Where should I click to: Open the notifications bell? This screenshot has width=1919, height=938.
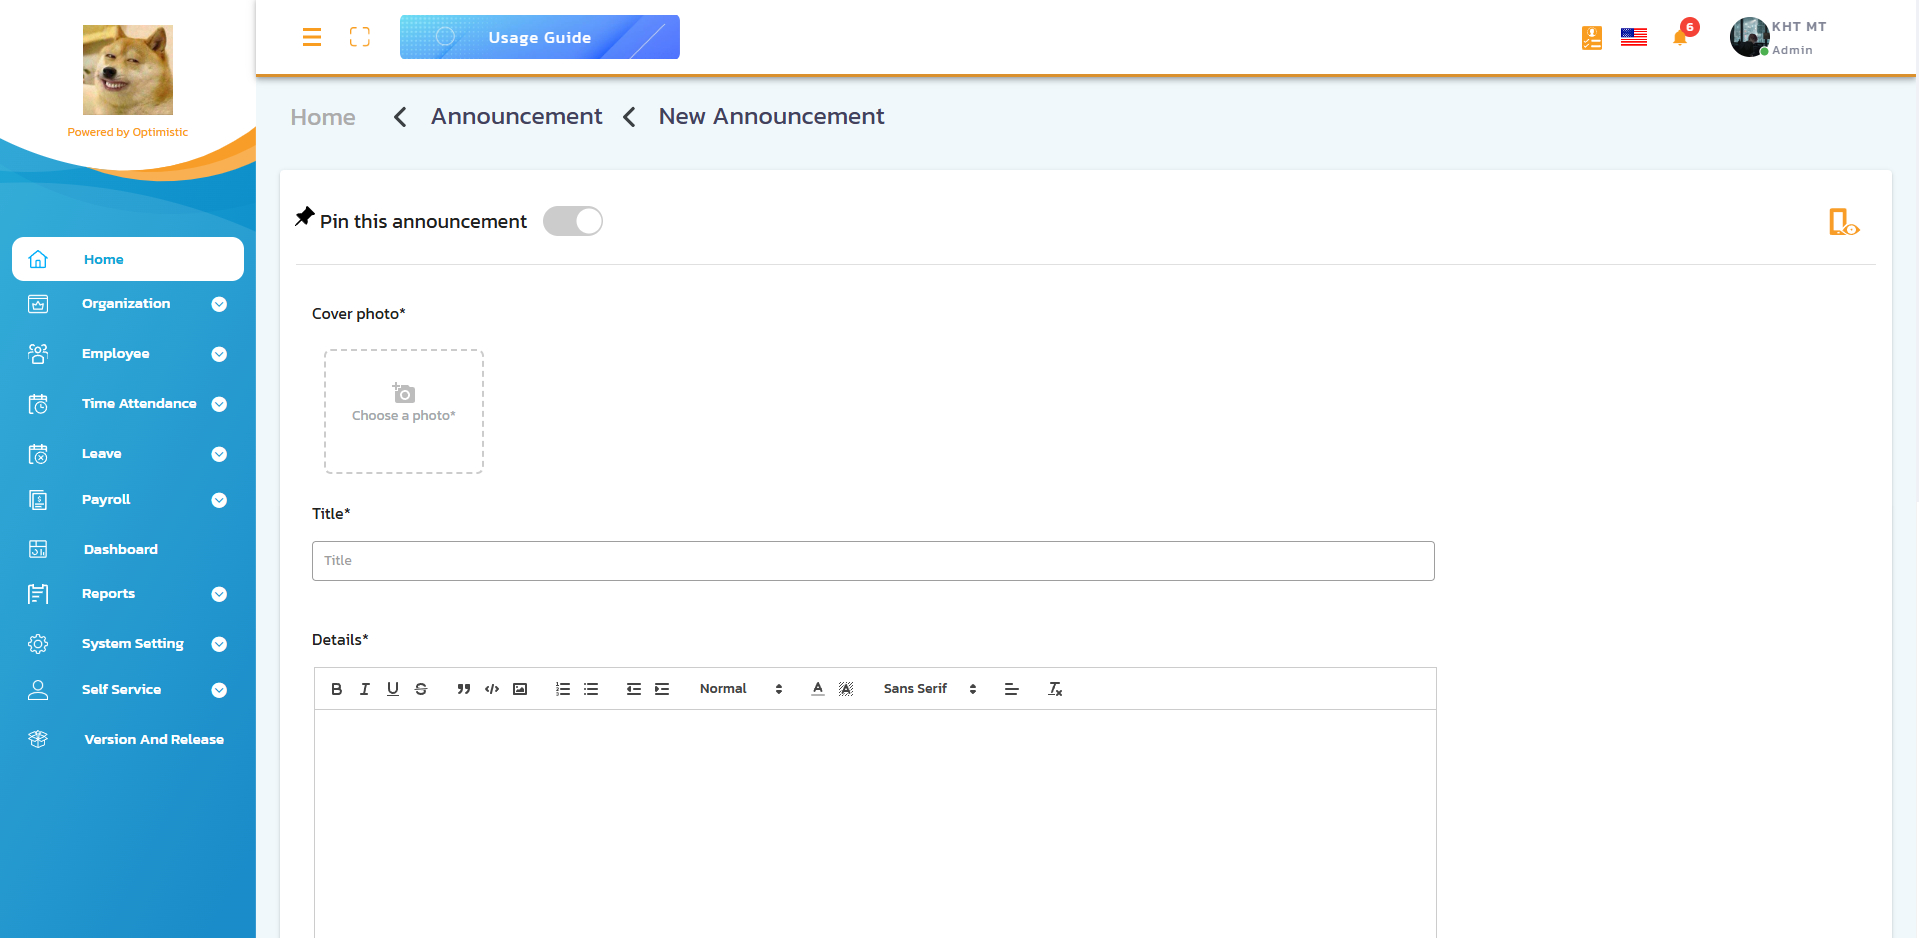pos(1680,38)
